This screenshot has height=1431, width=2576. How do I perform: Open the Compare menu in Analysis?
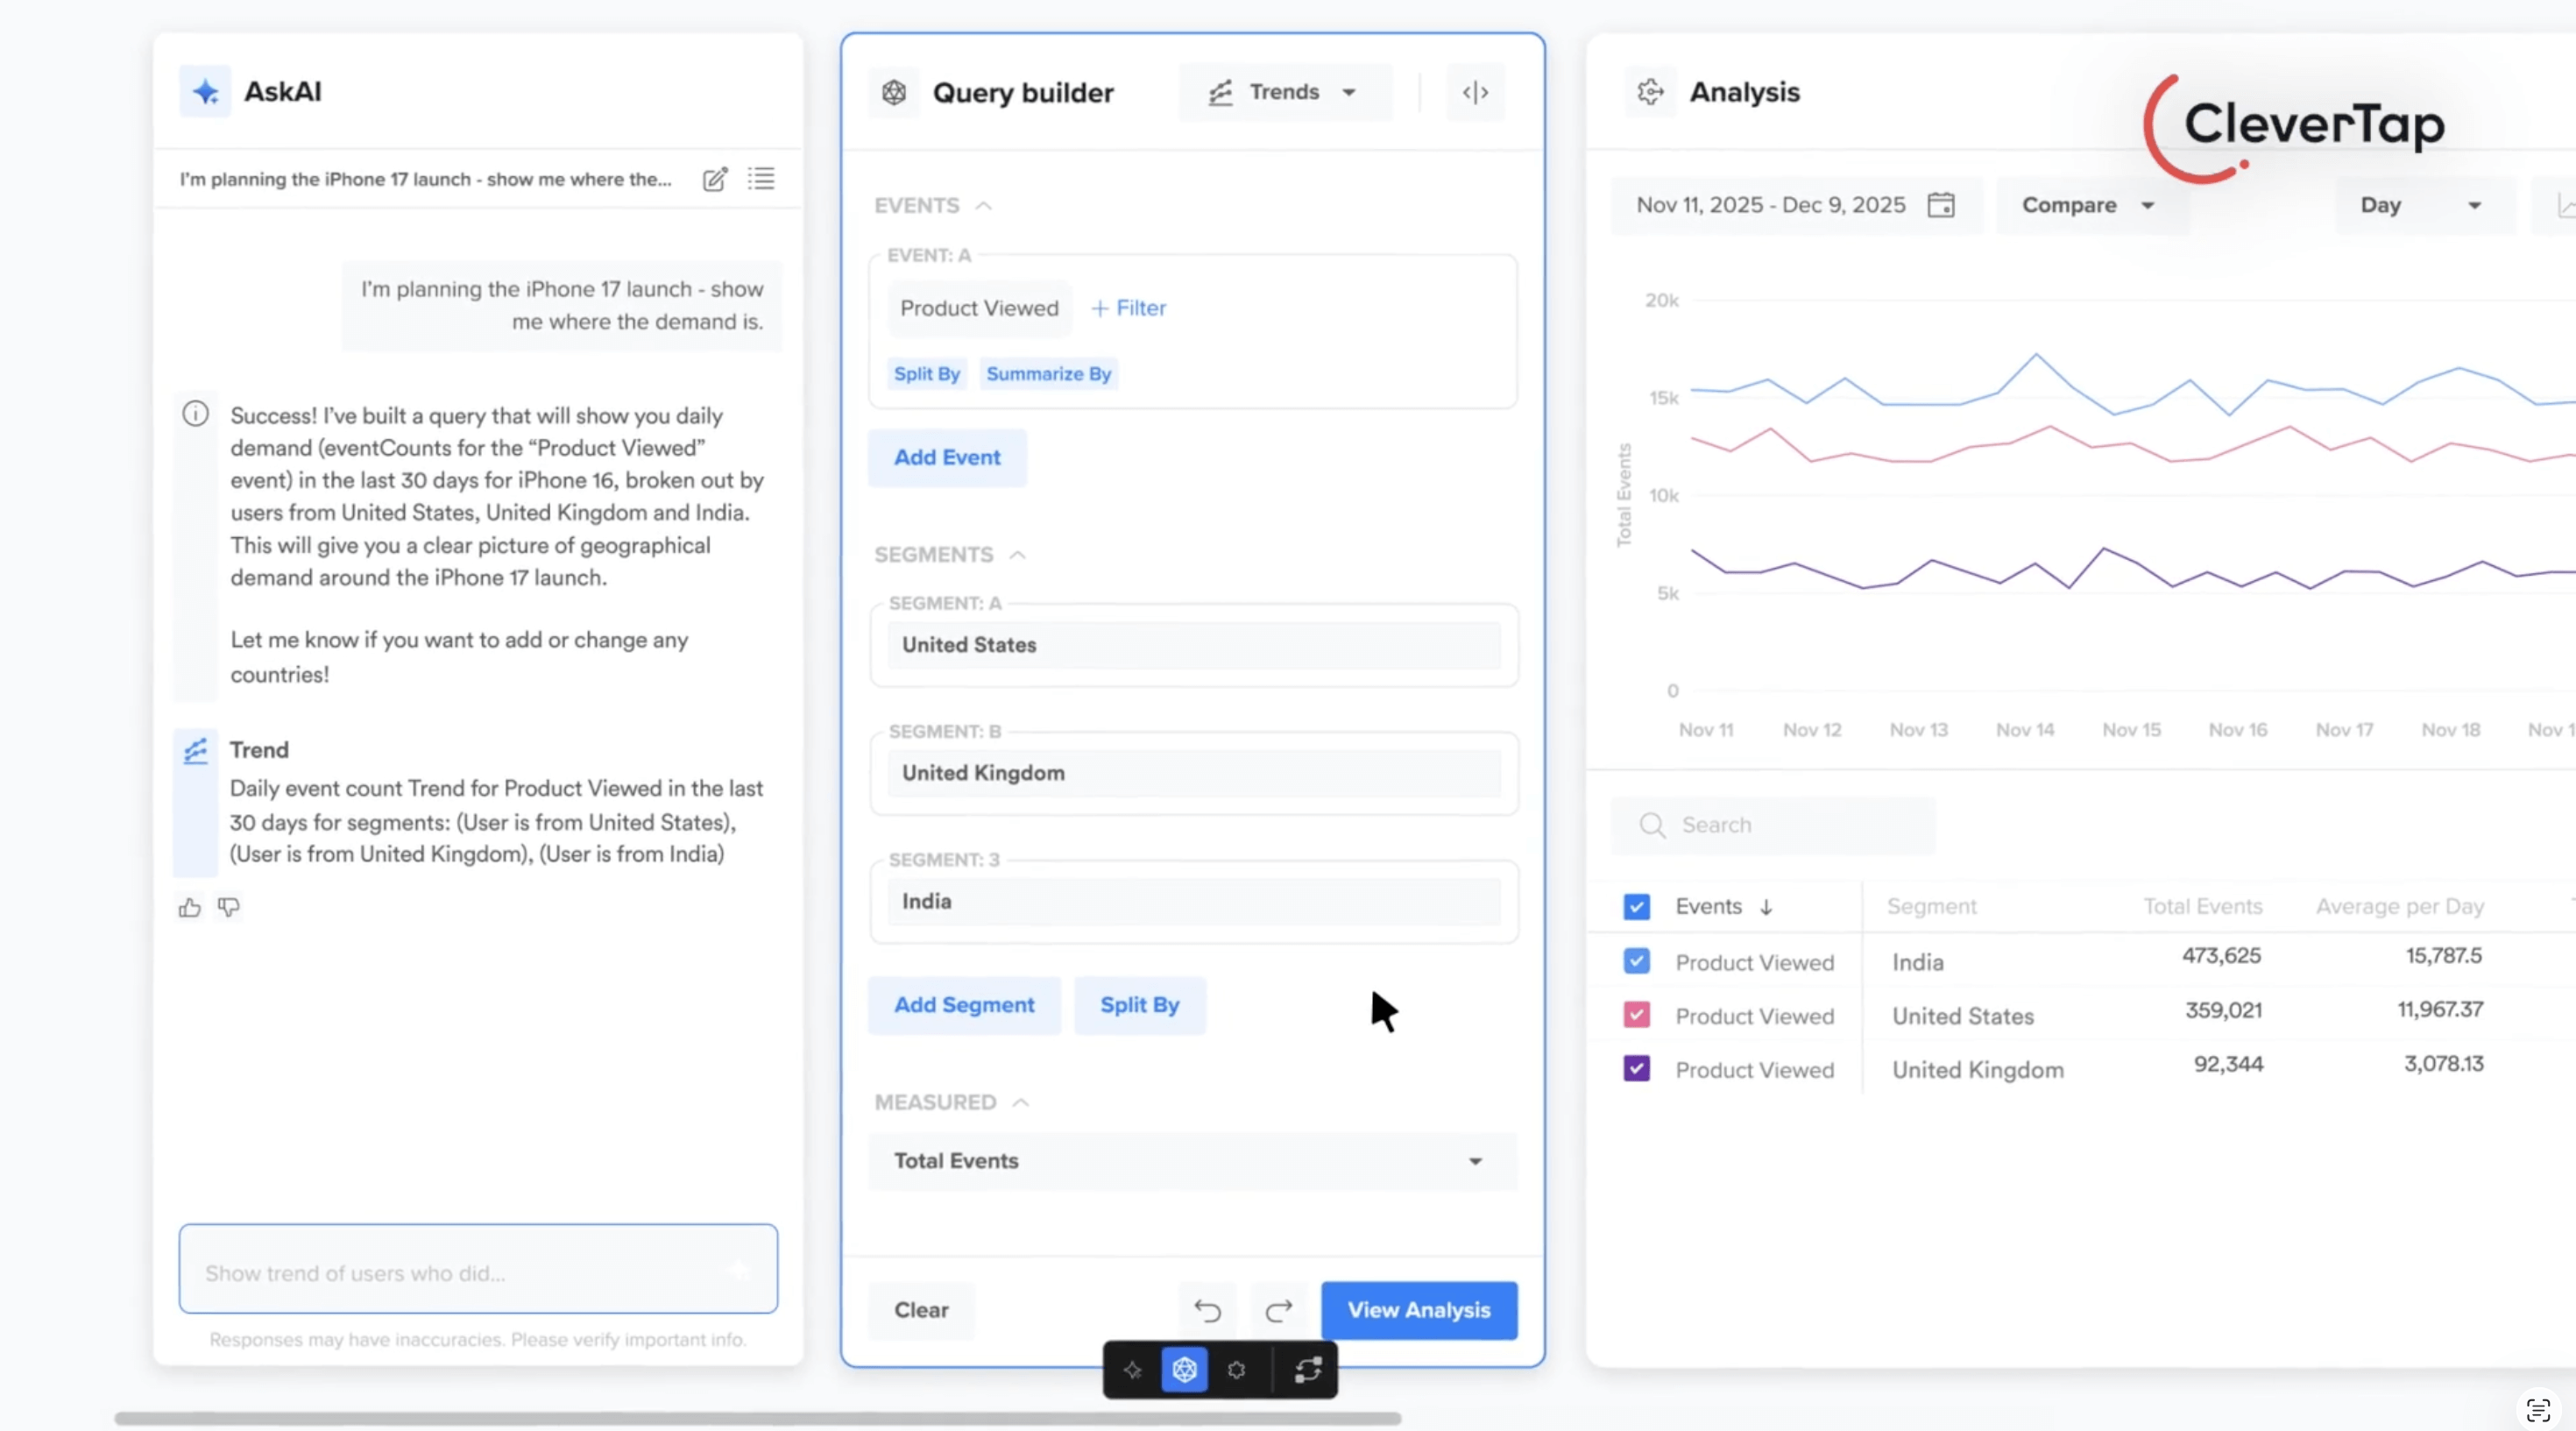click(2089, 205)
